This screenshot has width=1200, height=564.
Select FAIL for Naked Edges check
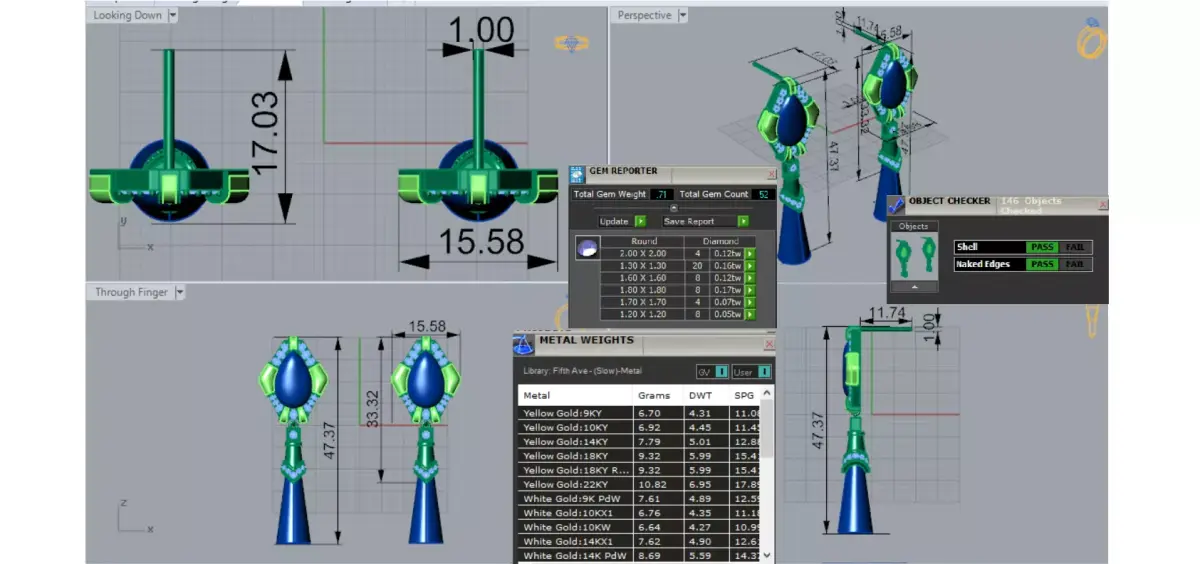point(1076,264)
